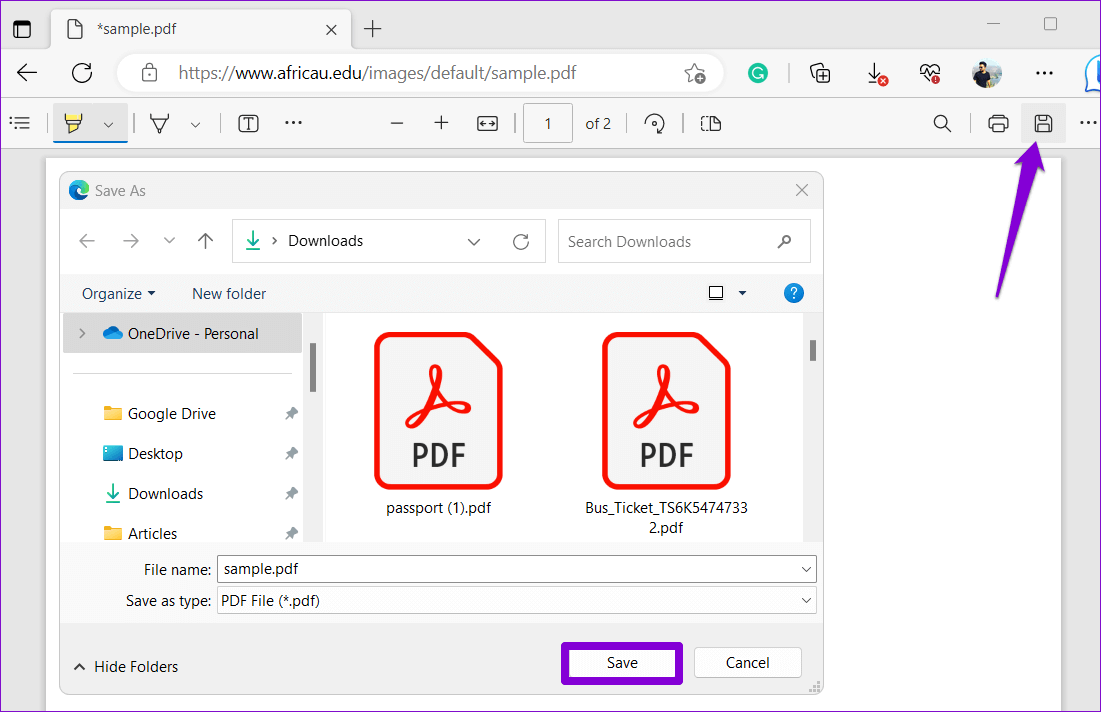
Task: Open the Draw tool options dropdown
Action: (196, 123)
